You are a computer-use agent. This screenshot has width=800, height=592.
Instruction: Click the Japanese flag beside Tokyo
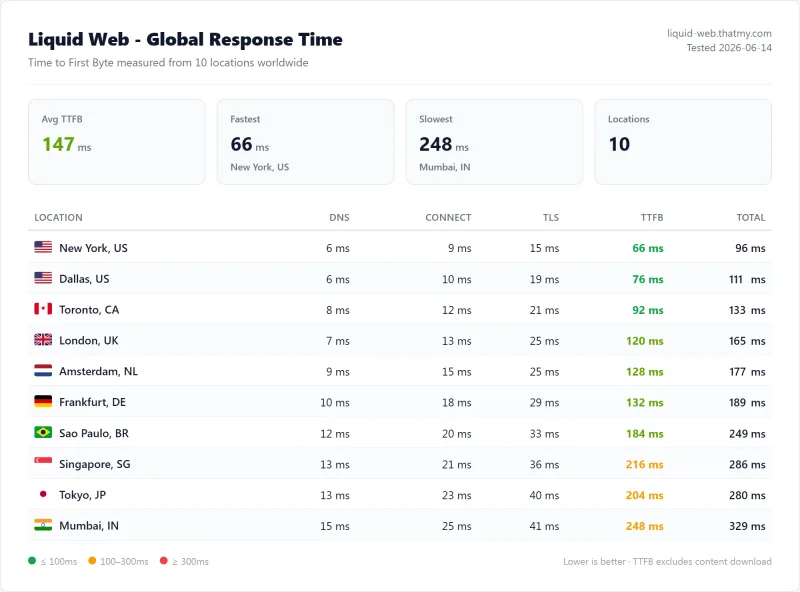point(43,494)
